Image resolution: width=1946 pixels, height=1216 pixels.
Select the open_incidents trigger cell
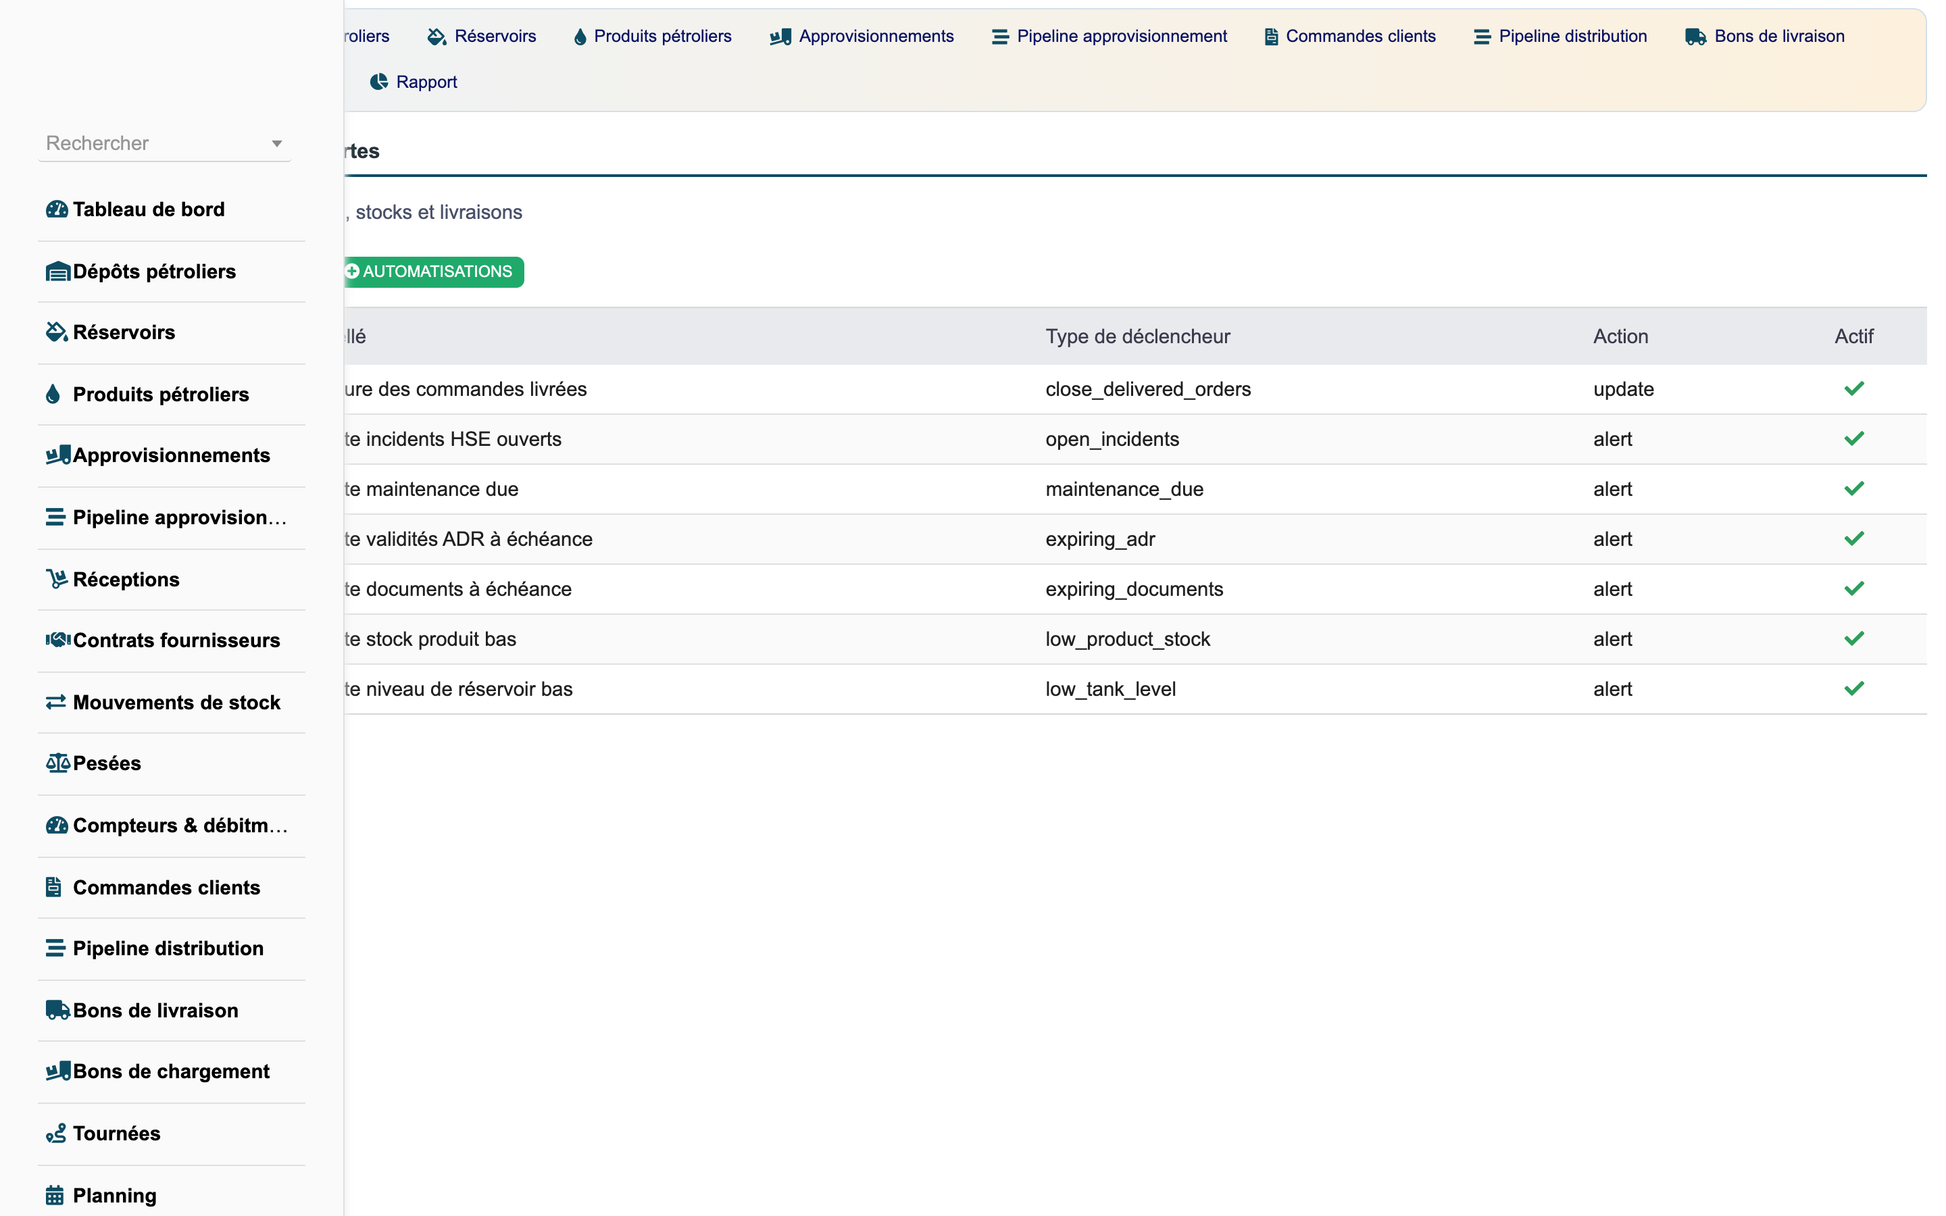click(1112, 439)
